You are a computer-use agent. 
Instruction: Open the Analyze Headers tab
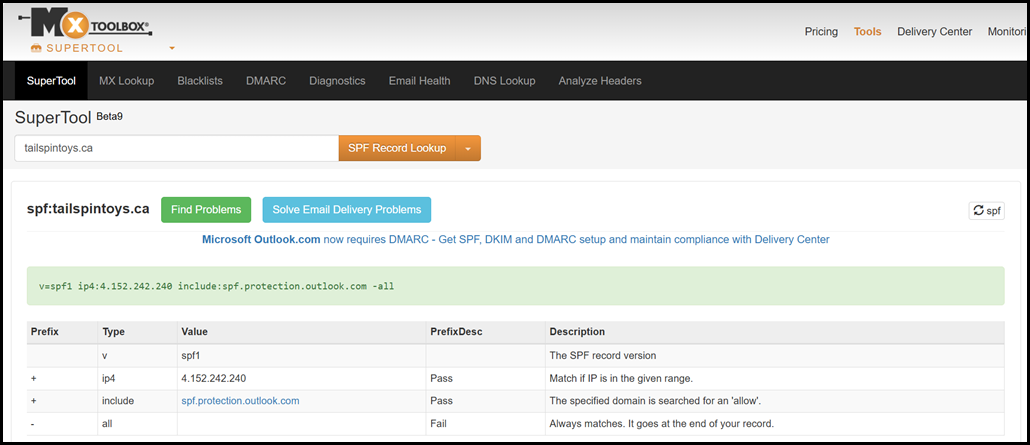[x=600, y=81]
